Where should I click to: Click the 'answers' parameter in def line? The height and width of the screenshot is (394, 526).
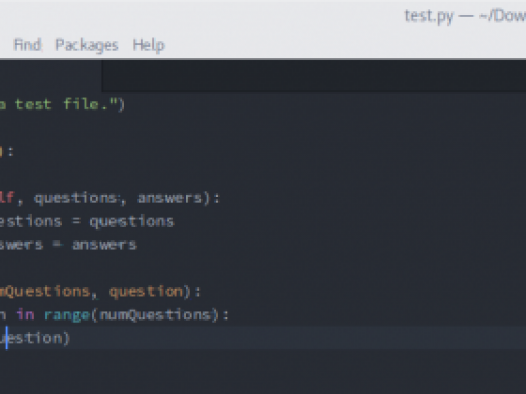(170, 198)
